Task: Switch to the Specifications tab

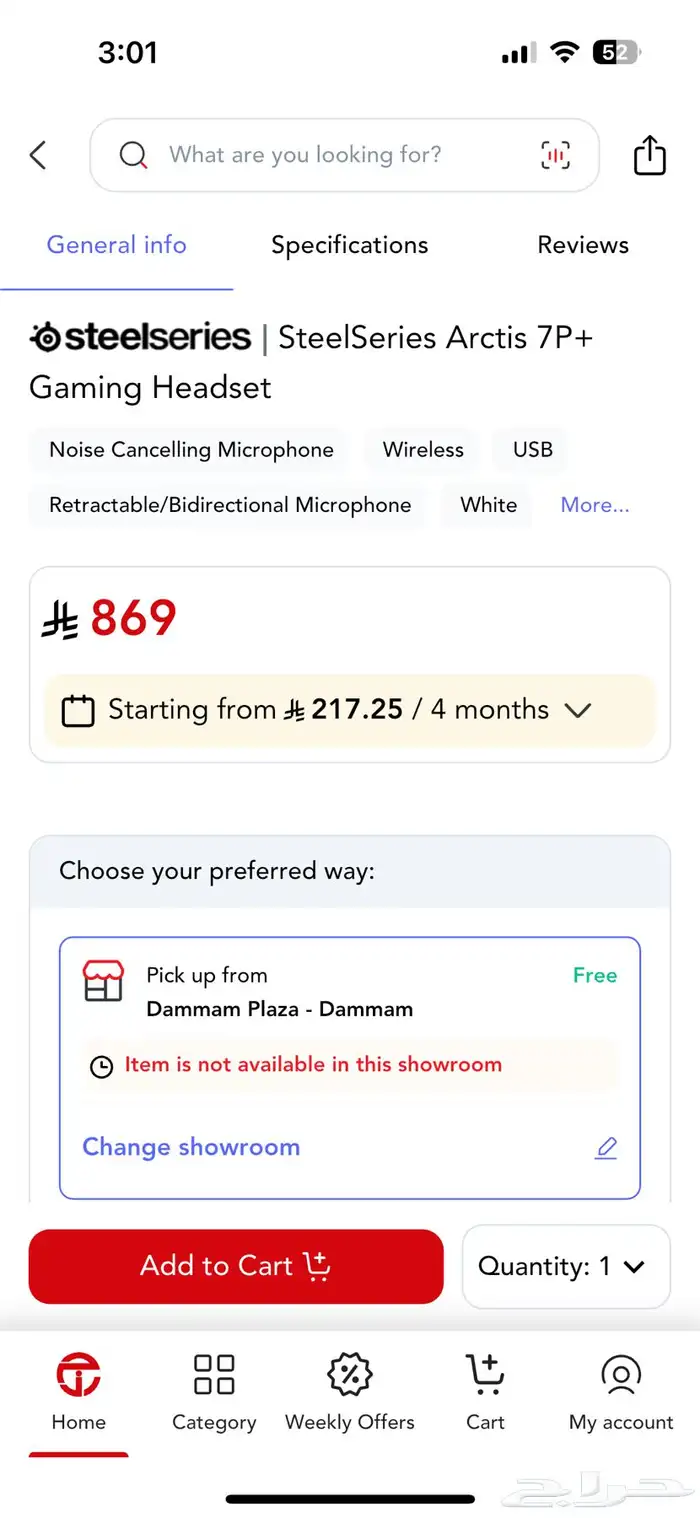Action: coord(350,245)
